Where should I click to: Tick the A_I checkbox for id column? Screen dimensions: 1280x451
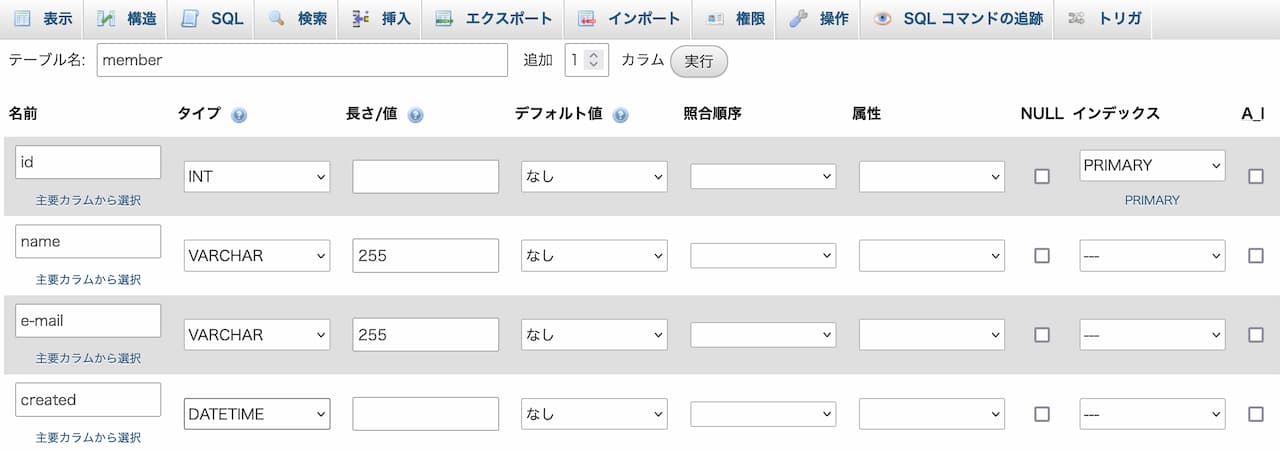[1256, 176]
